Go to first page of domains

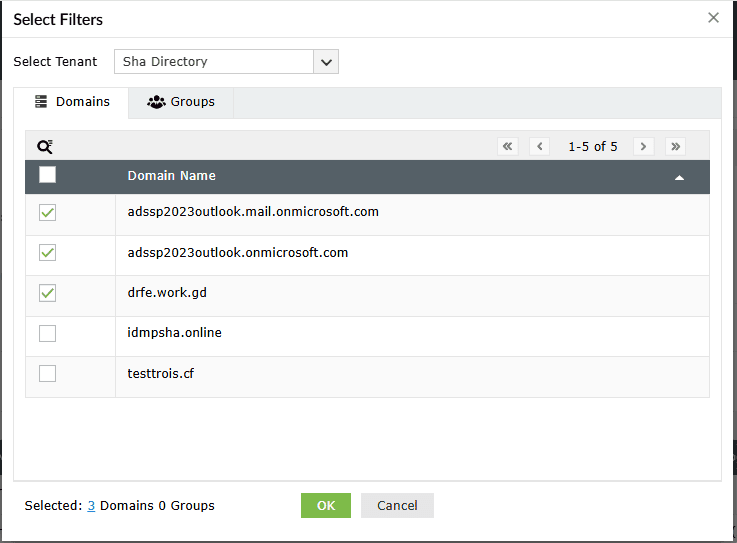[508, 146]
